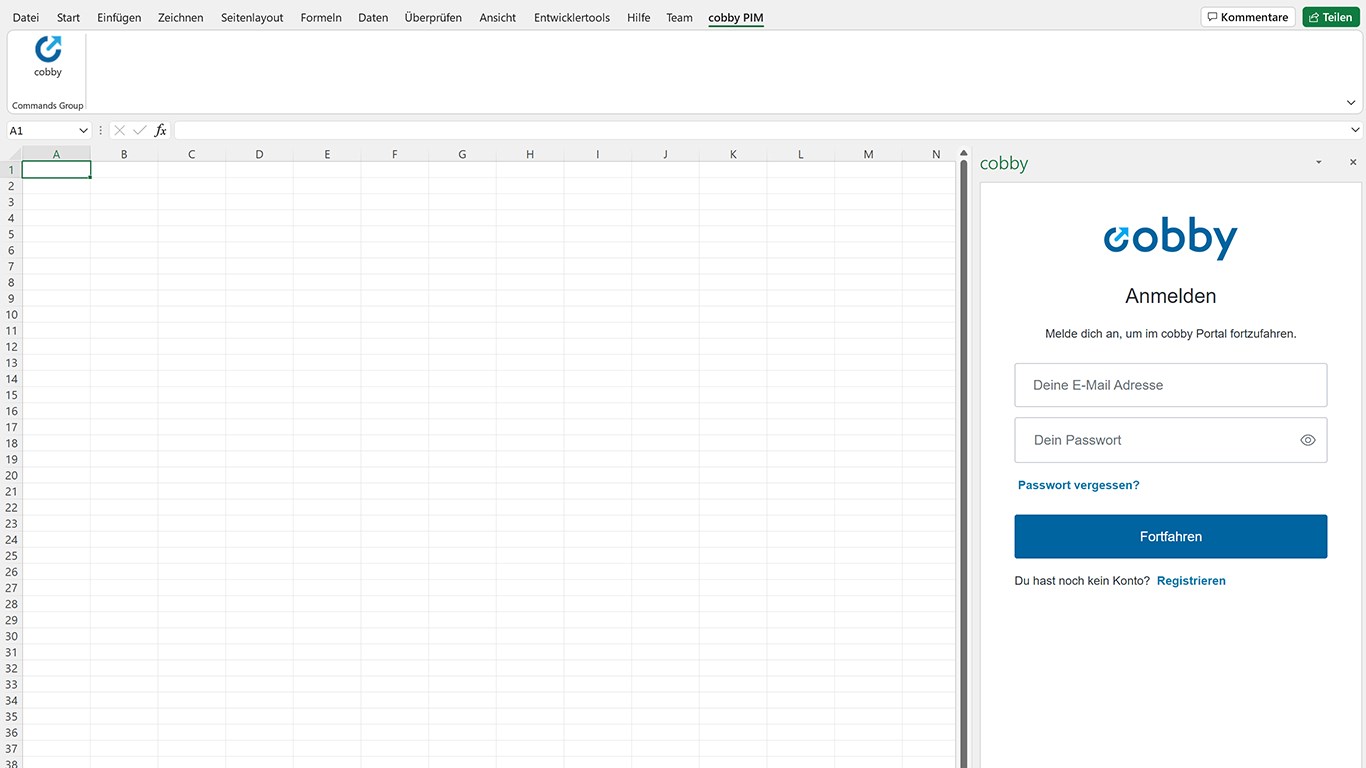Screen dimensions: 1366x768
Task: Click the Registrieren link
Action: [1191, 581]
